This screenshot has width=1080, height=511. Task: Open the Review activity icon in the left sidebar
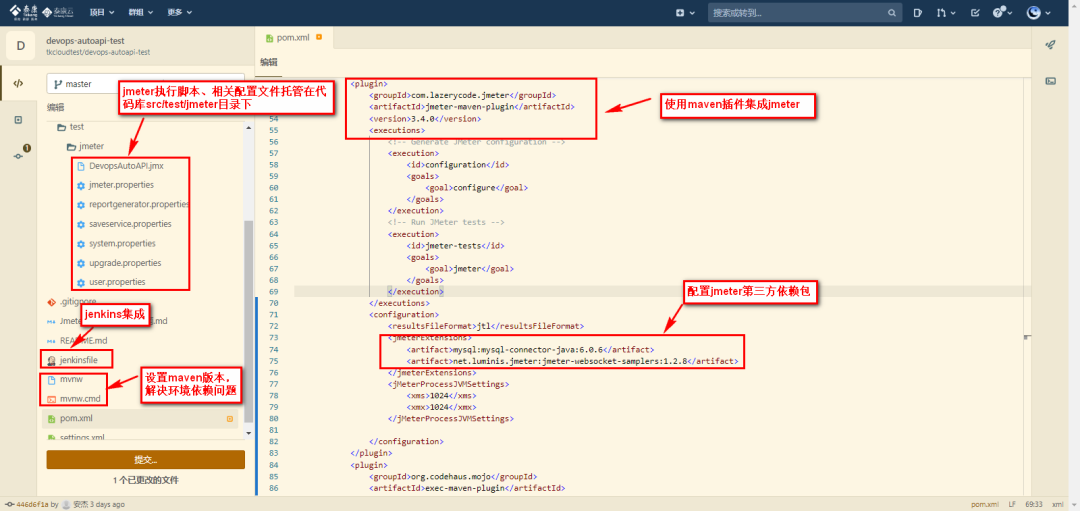(19, 120)
